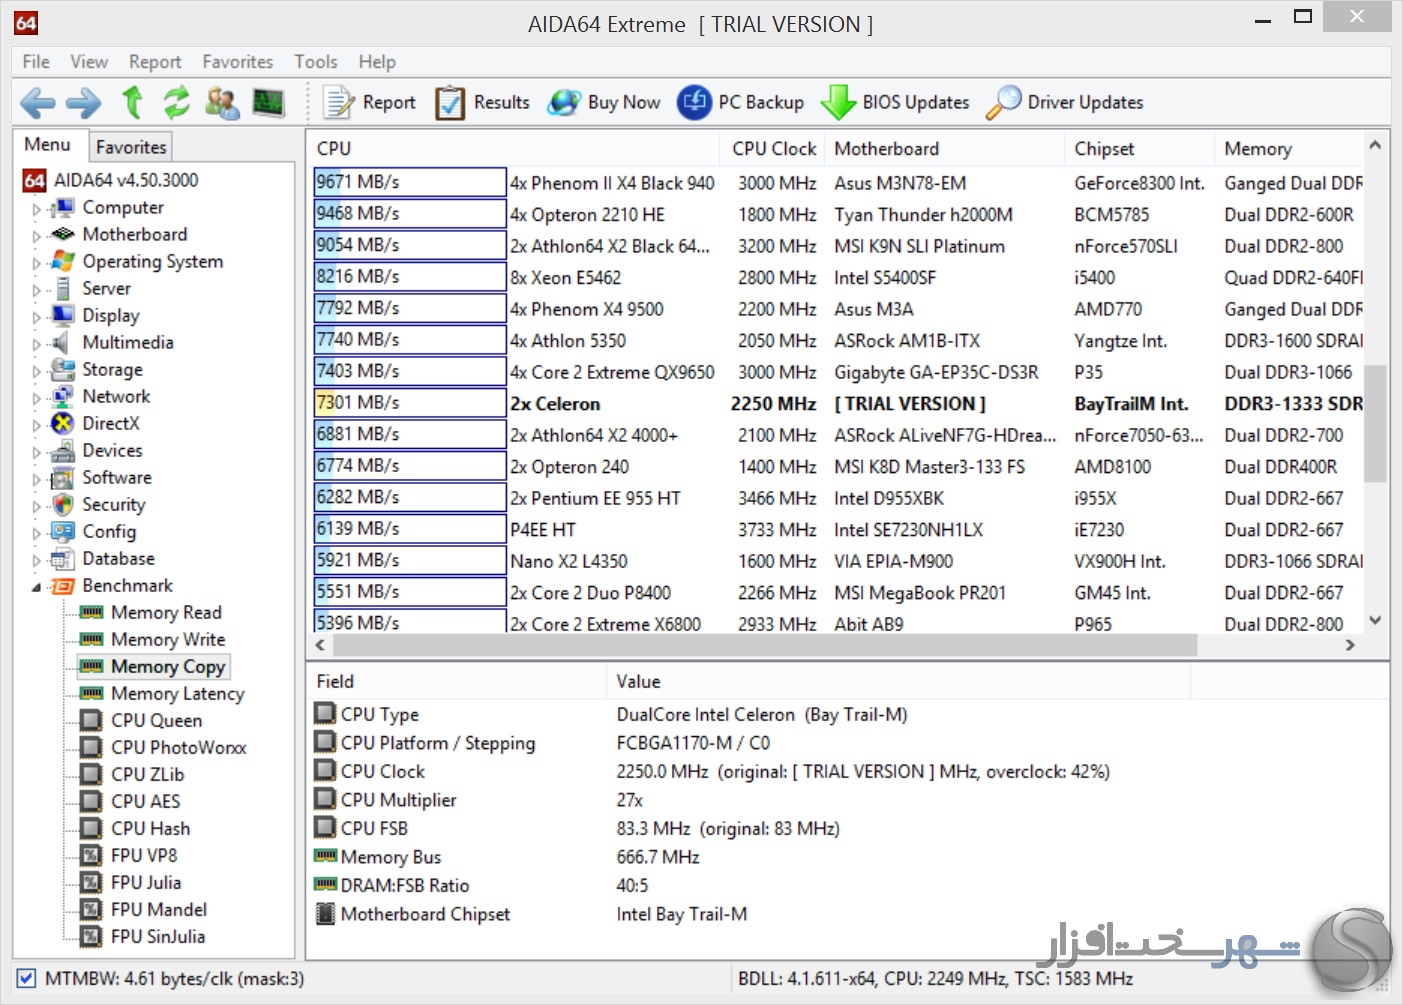Click the results list scroll-down arrow

[x=1375, y=620]
